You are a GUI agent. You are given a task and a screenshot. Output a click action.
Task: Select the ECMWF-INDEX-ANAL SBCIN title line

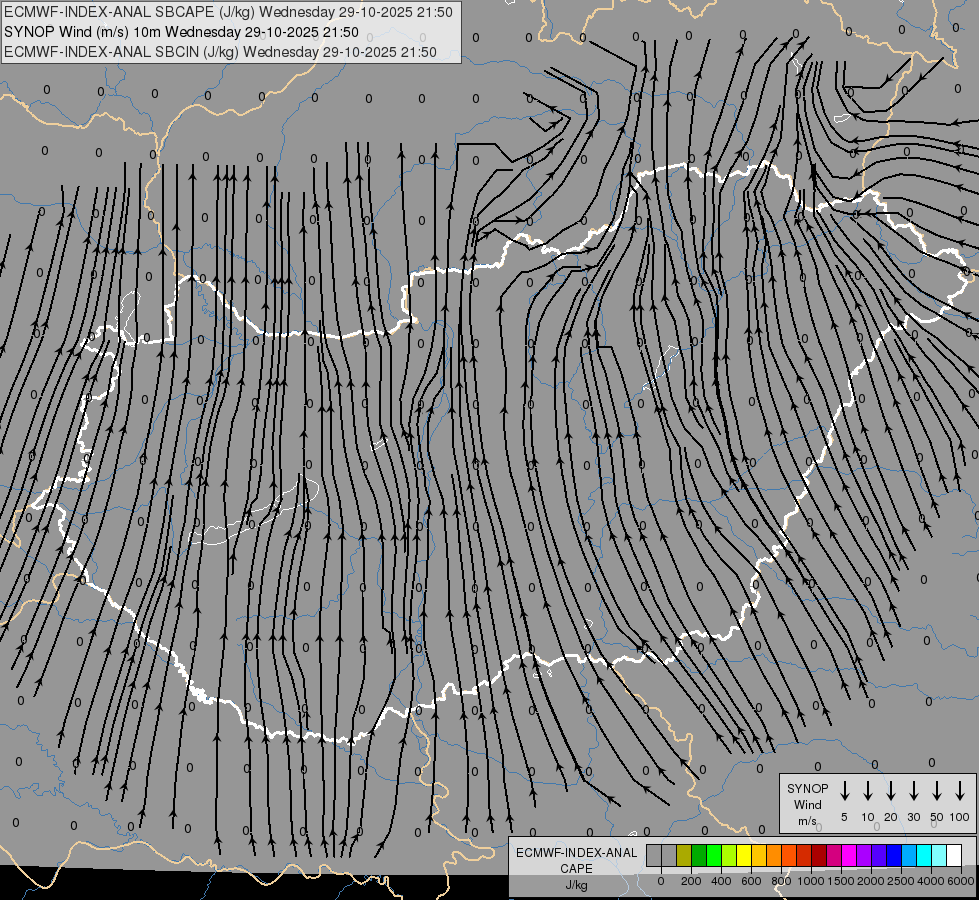[221, 52]
